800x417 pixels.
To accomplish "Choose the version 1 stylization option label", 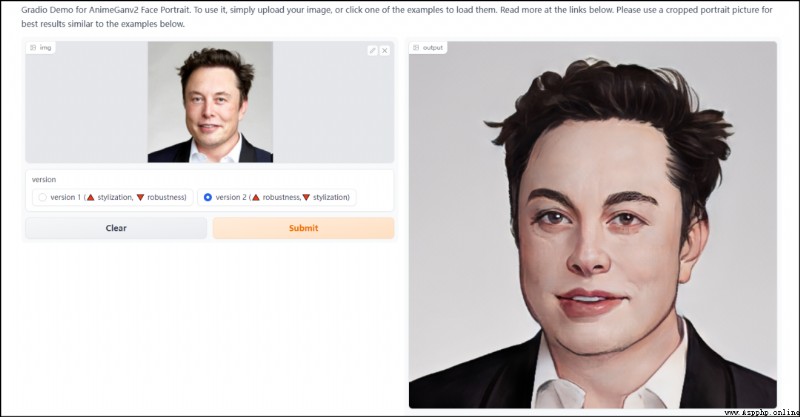I will tap(118, 198).
